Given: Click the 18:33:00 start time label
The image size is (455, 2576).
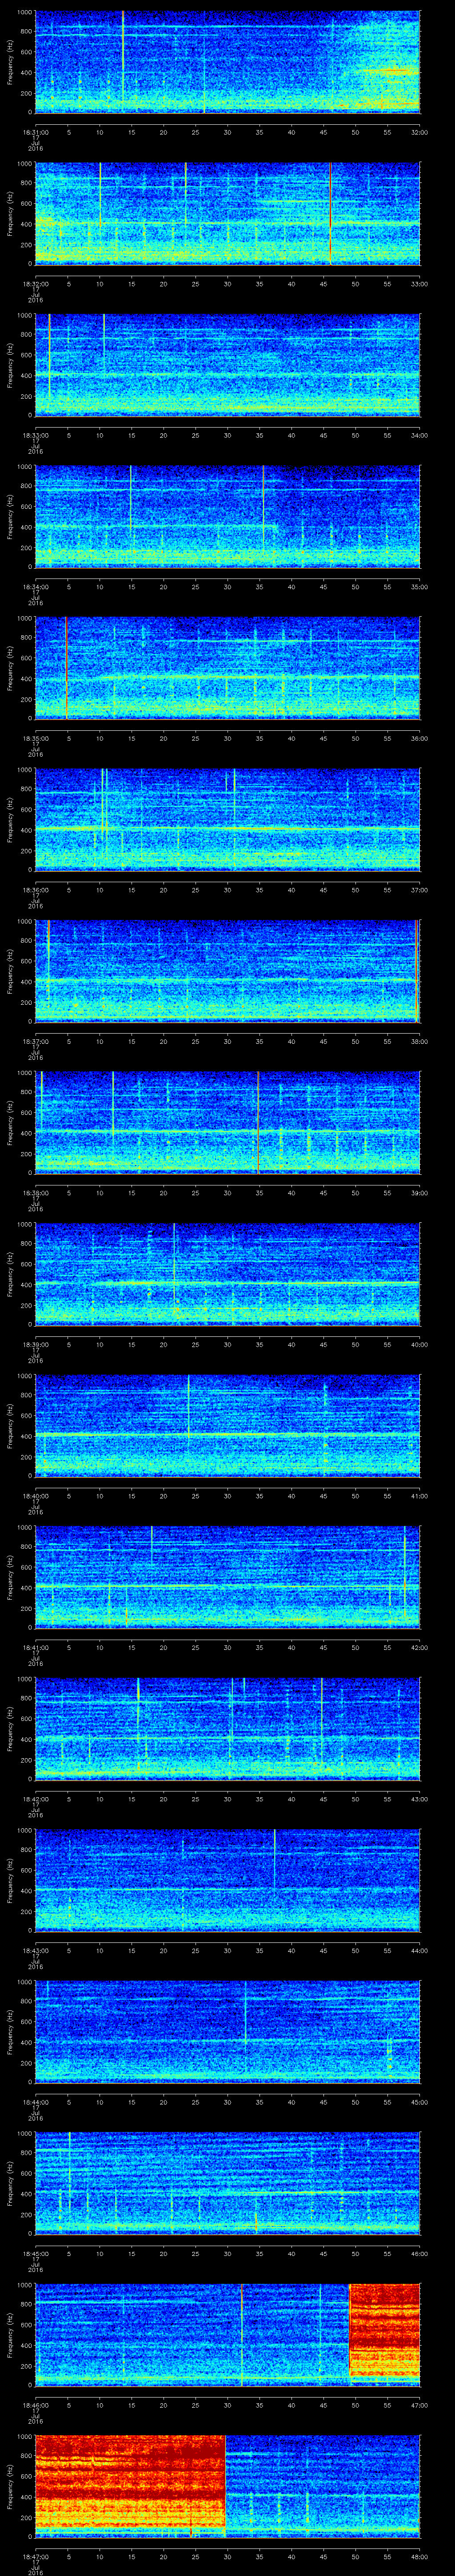Looking at the screenshot, I should tap(36, 435).
